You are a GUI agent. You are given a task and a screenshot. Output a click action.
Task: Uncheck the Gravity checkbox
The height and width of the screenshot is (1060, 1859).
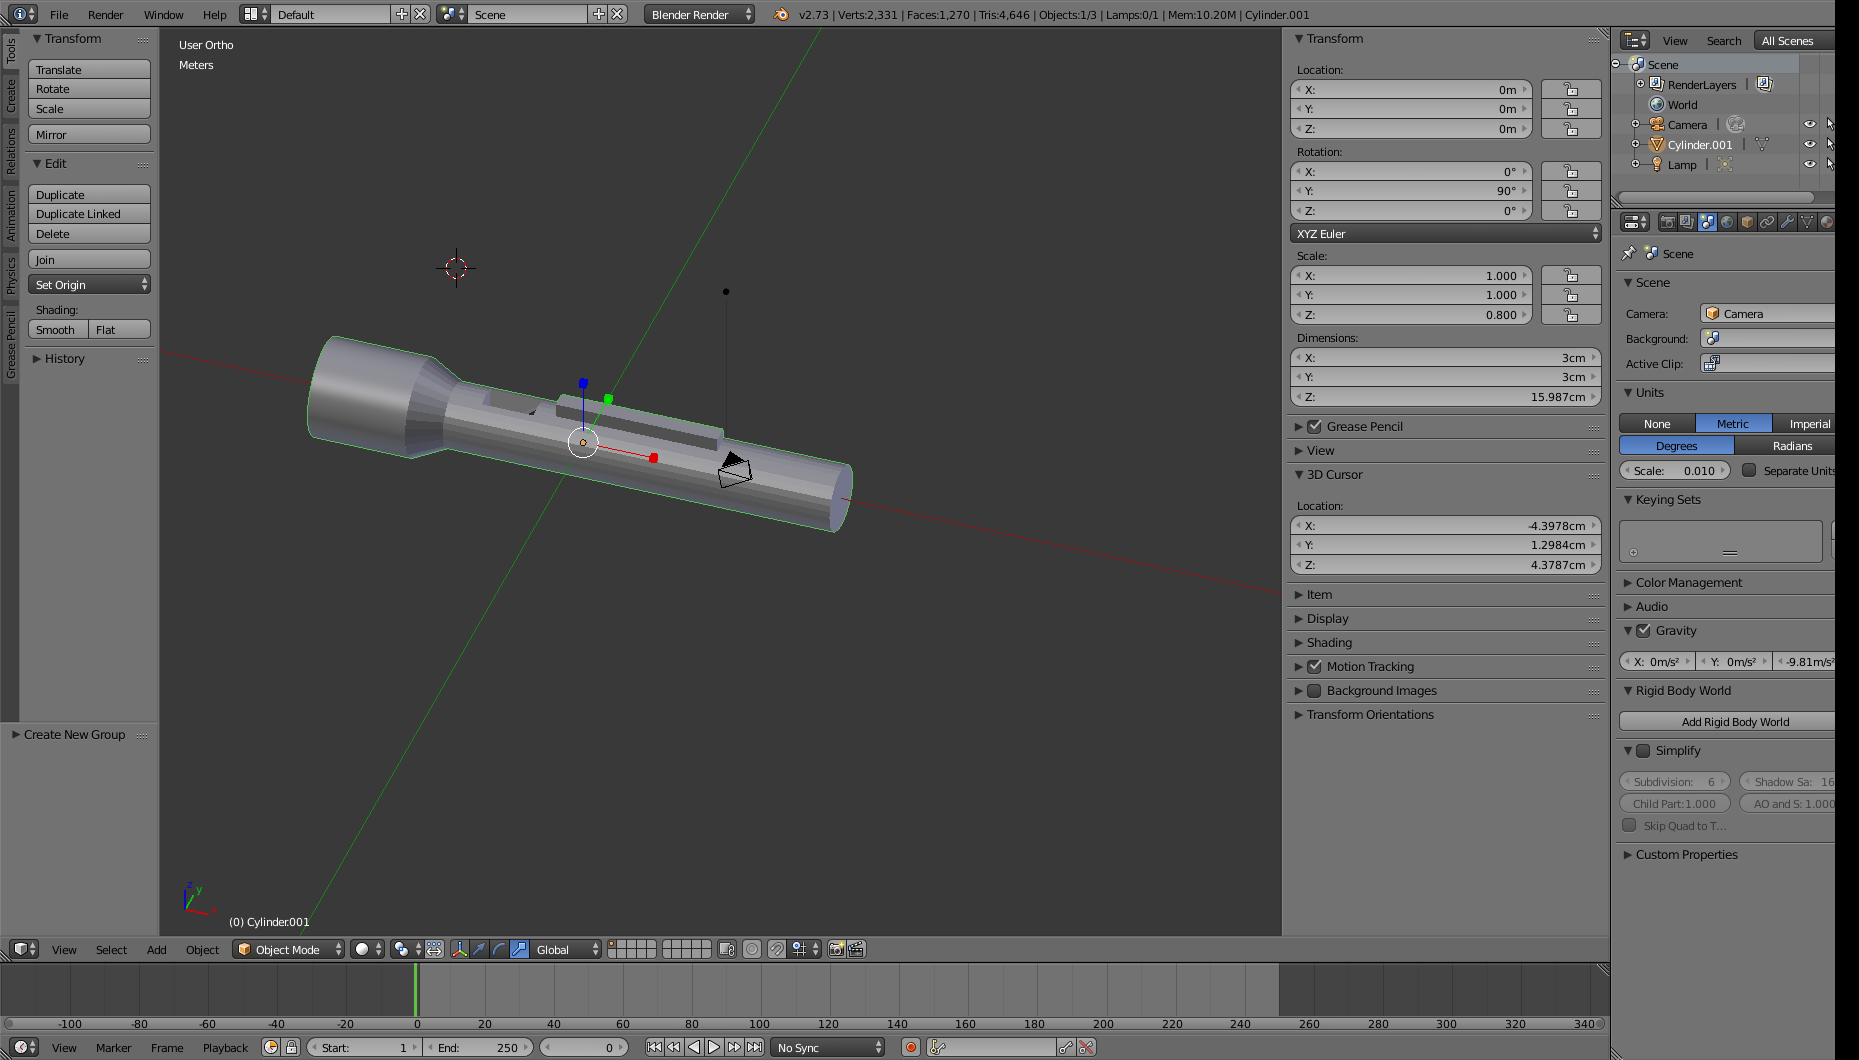[1643, 631]
